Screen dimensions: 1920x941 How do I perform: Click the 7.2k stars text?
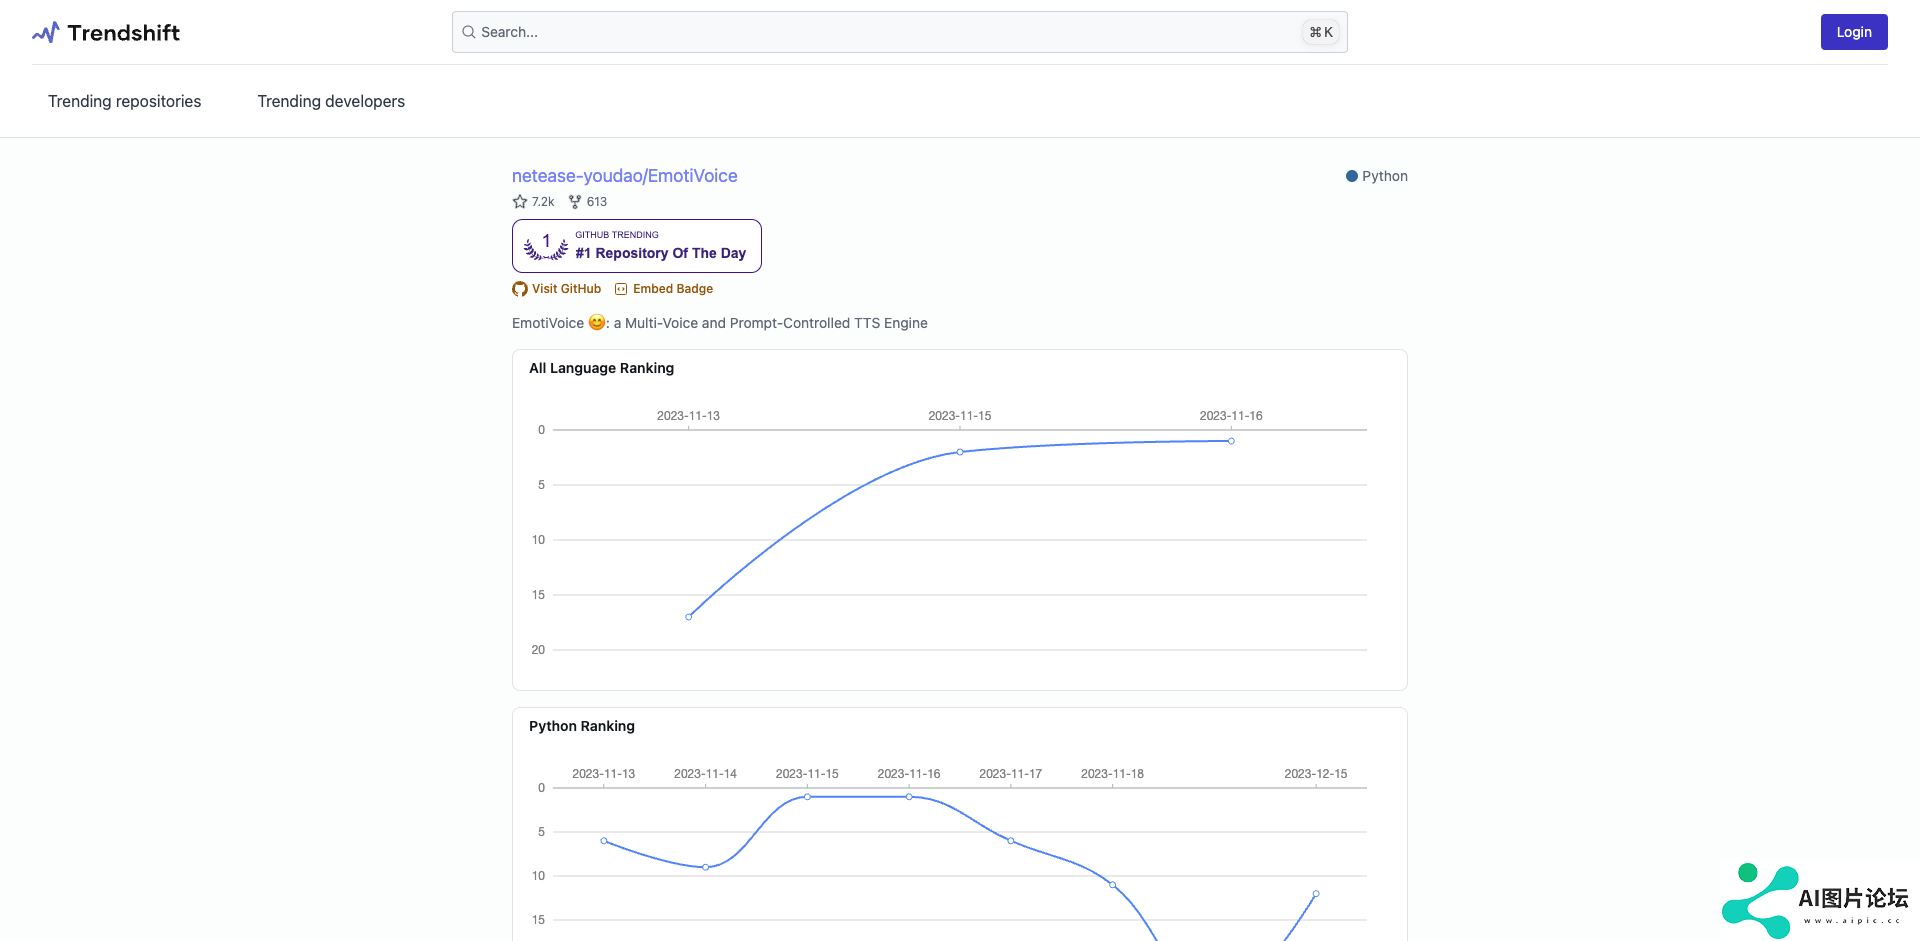coord(543,202)
